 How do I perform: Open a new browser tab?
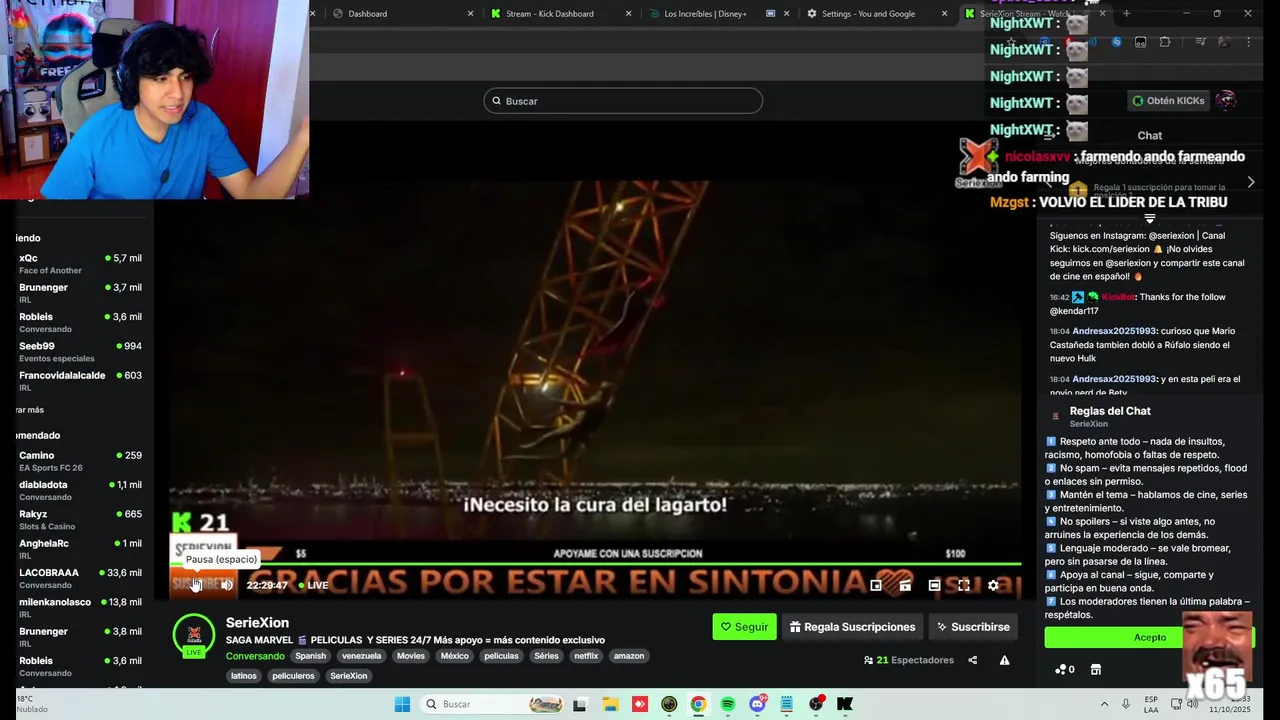point(1126,14)
